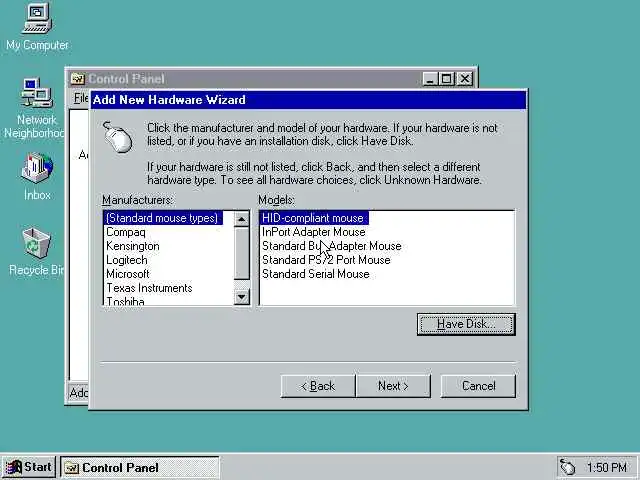This screenshot has width=640, height=480.
Task: Go Back in the hardware wizard
Action: [x=318, y=386]
